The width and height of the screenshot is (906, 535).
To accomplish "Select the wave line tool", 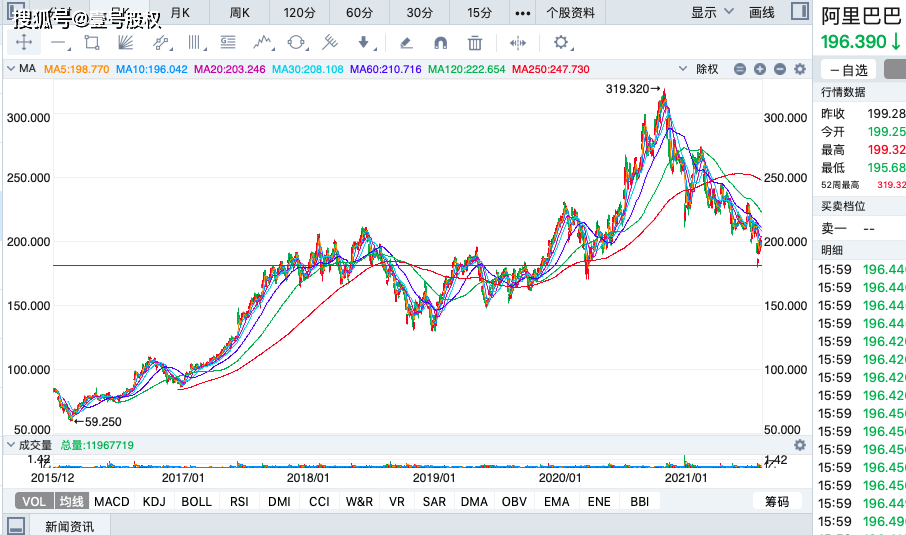I will click(263, 42).
